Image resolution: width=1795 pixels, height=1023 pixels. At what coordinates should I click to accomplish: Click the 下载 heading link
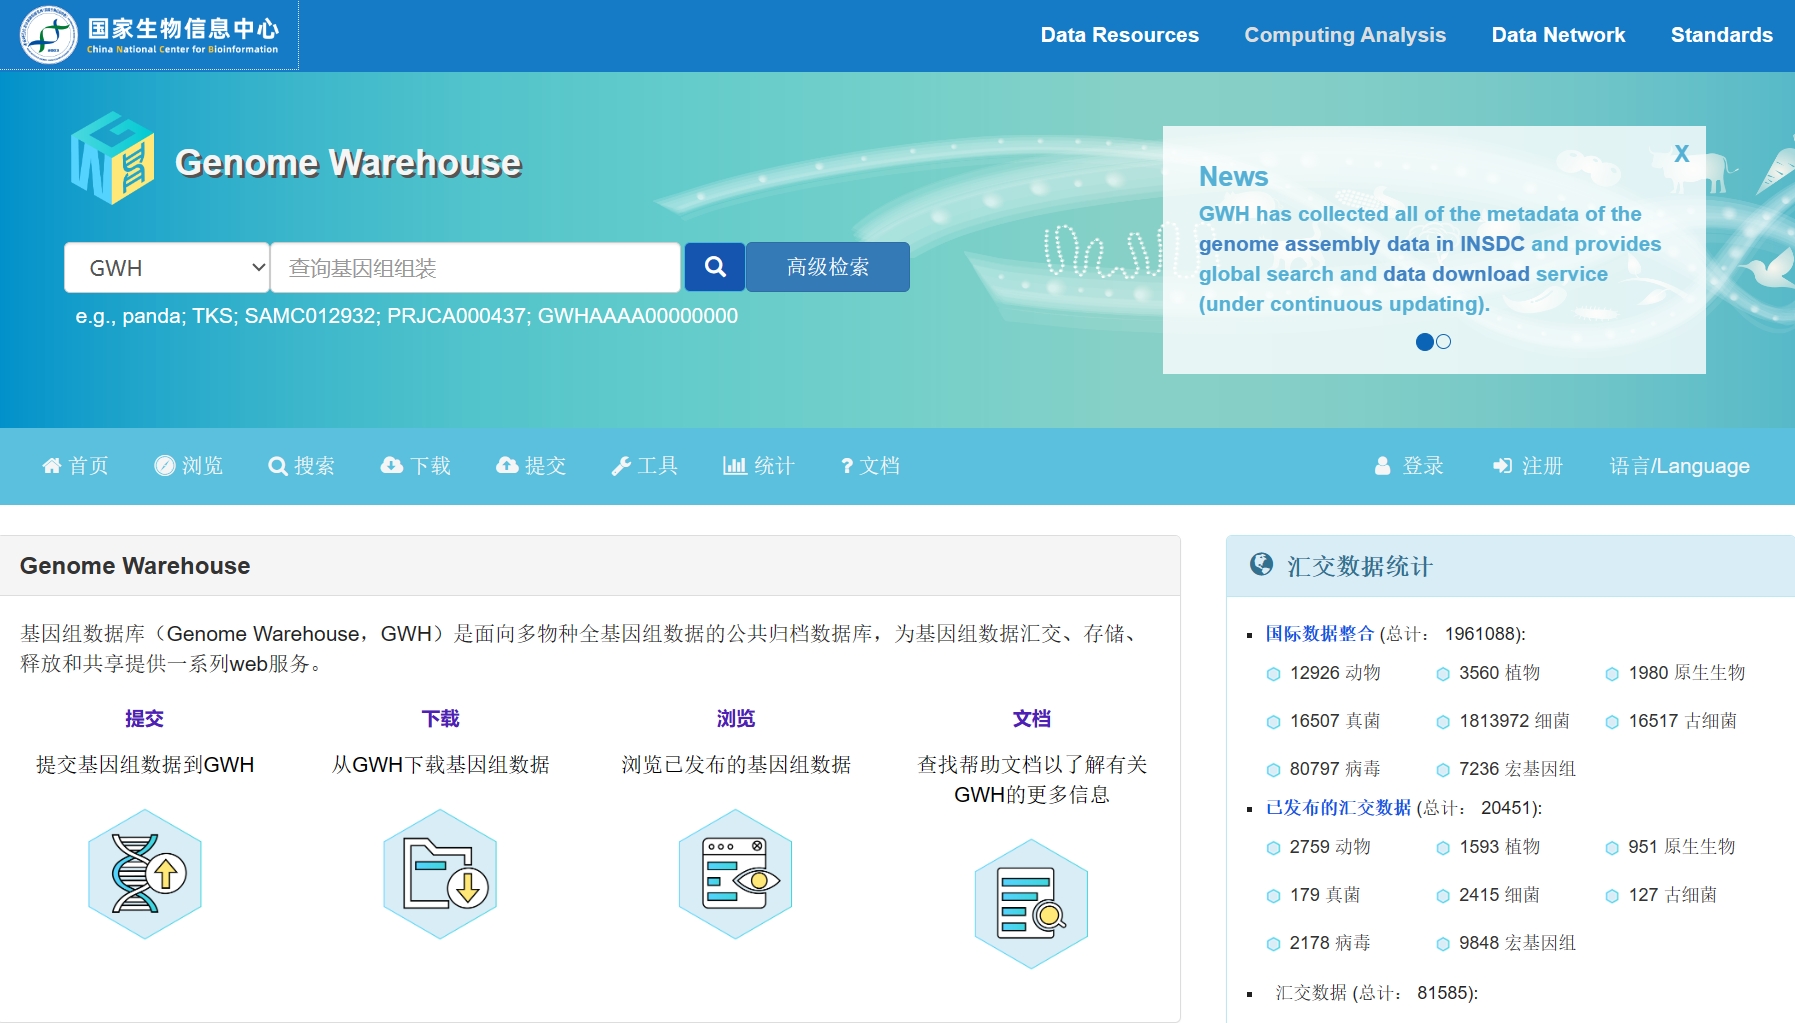pos(441,718)
